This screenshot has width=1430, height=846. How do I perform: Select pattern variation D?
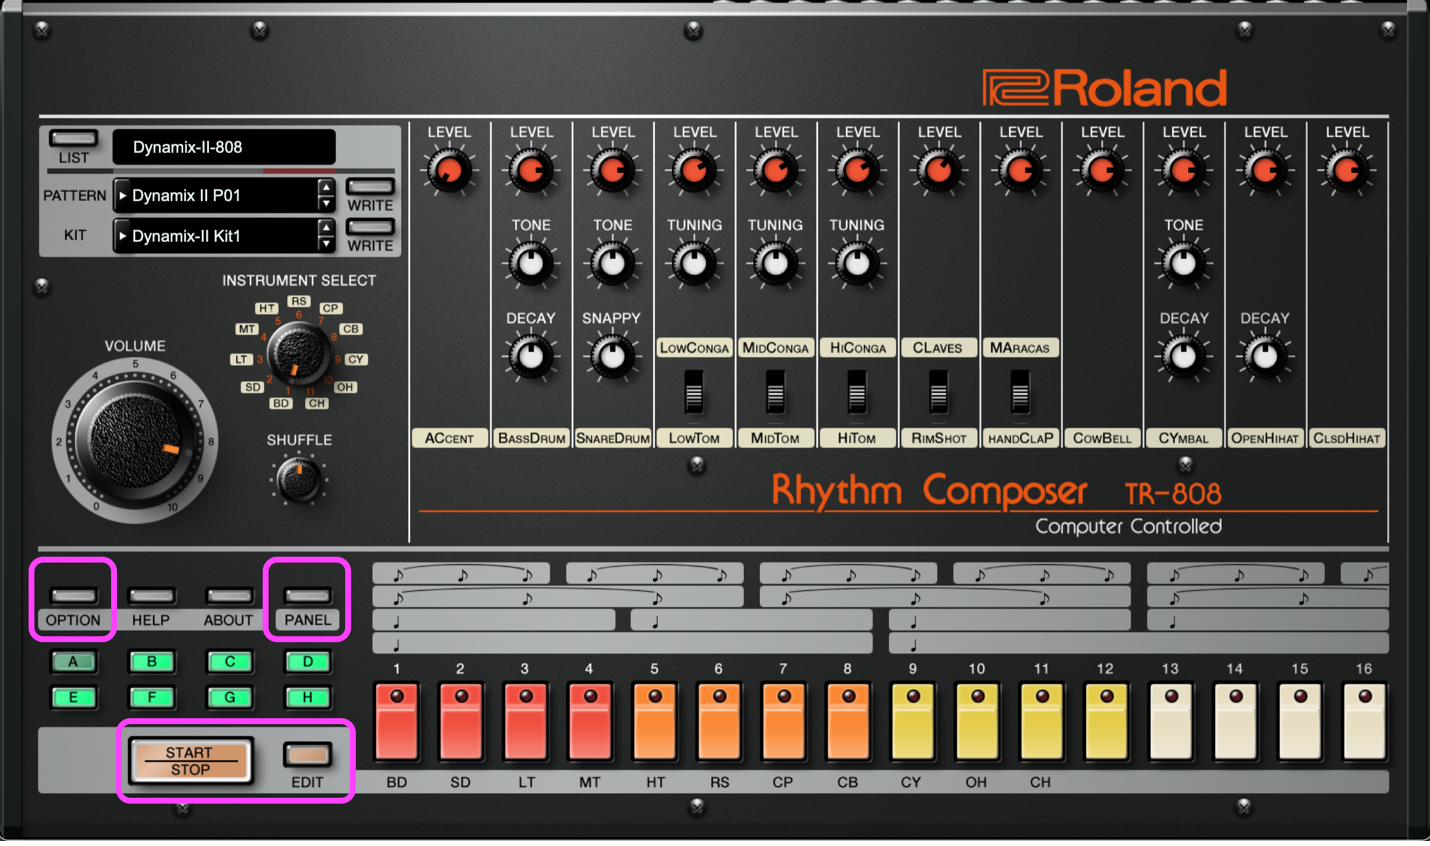tap(307, 662)
